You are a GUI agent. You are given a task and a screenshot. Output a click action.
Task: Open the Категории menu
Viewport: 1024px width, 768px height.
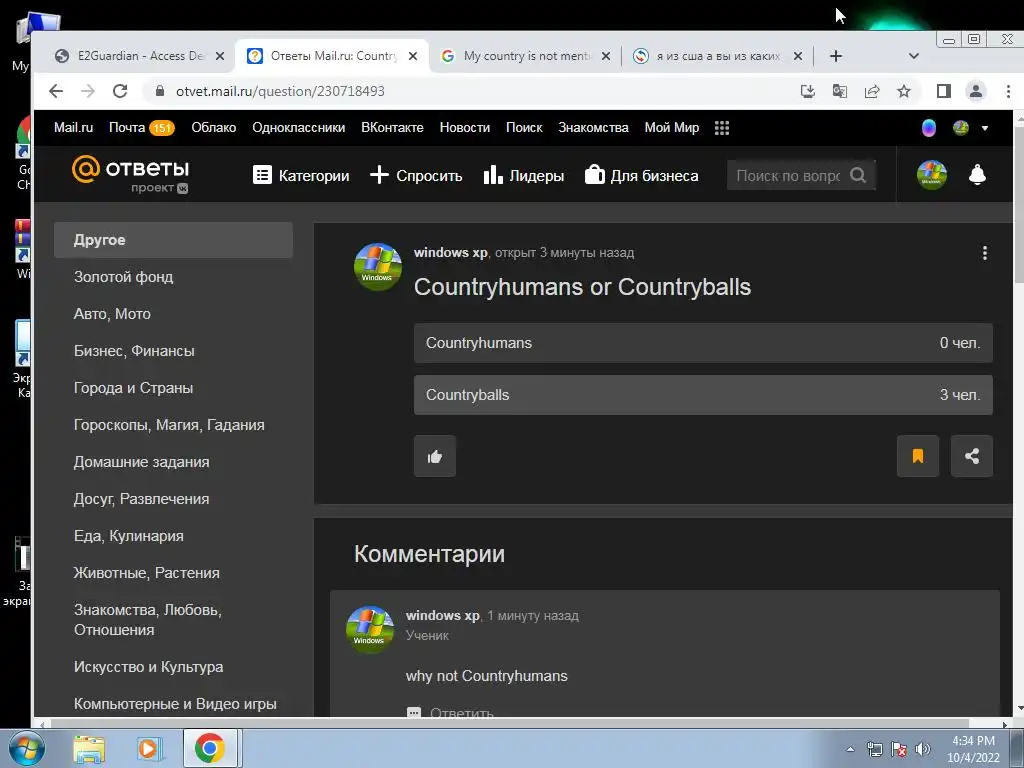click(301, 175)
